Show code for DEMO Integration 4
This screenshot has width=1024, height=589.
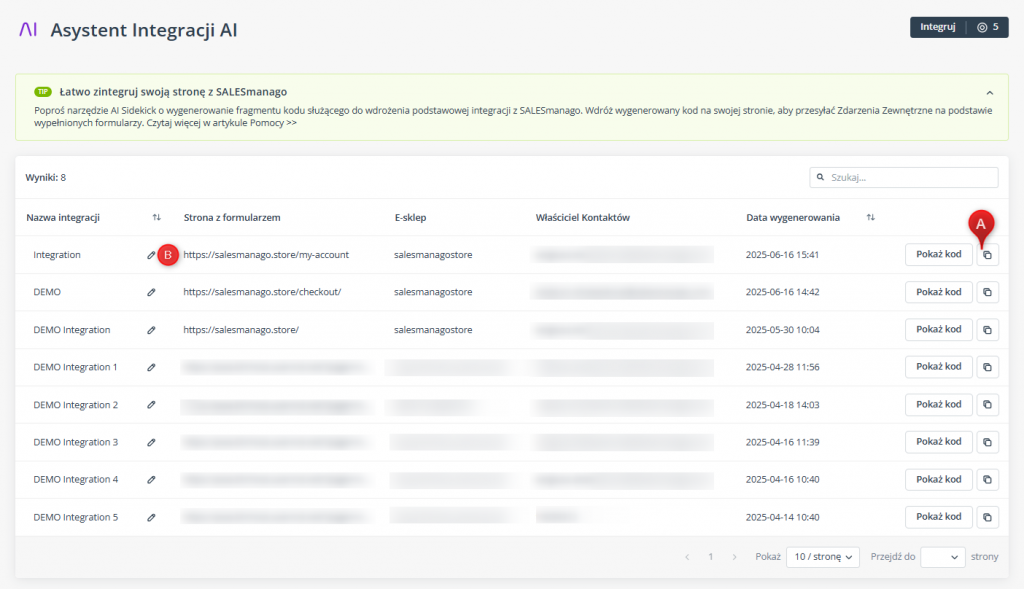pos(938,479)
